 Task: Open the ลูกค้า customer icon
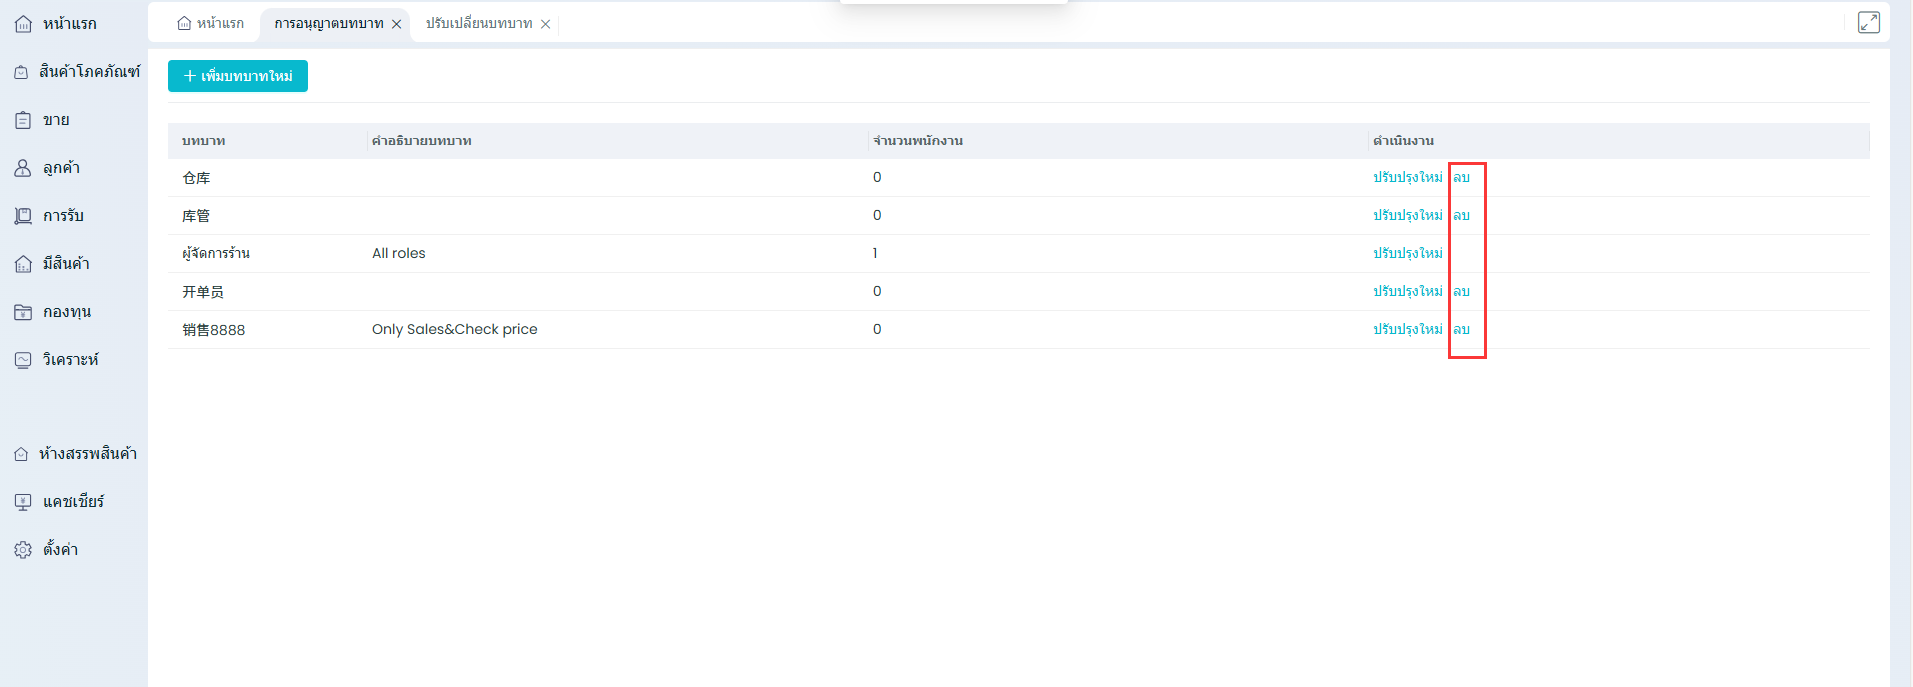23,168
